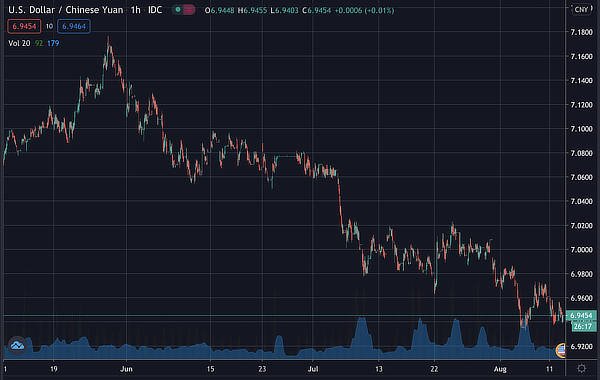This screenshot has width=600, height=380.
Task: Click the red sell price 6.9454 button
Action: [24, 26]
